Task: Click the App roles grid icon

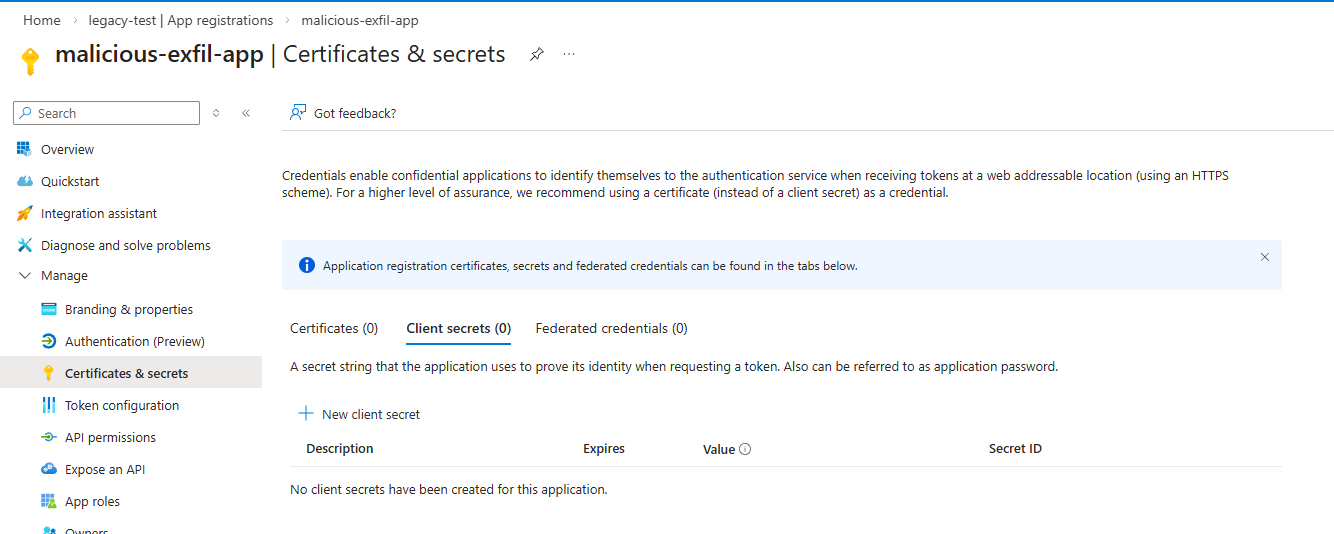Action: [48, 501]
